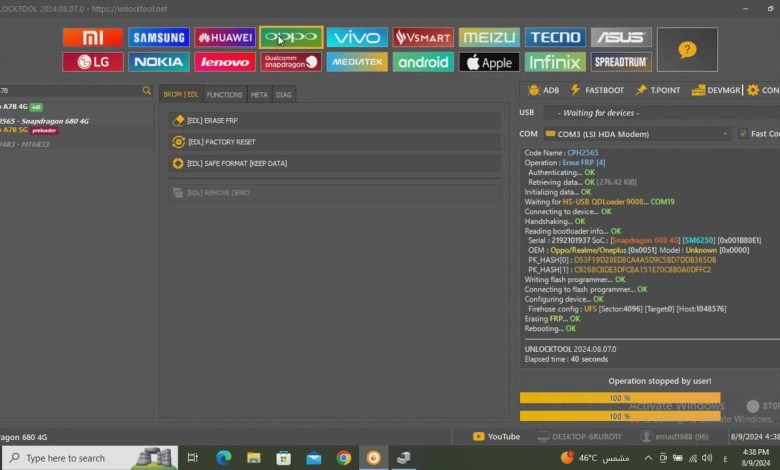Click the MediaTek chipset icon
Viewport: 780px width, 470px height.
tap(356, 62)
